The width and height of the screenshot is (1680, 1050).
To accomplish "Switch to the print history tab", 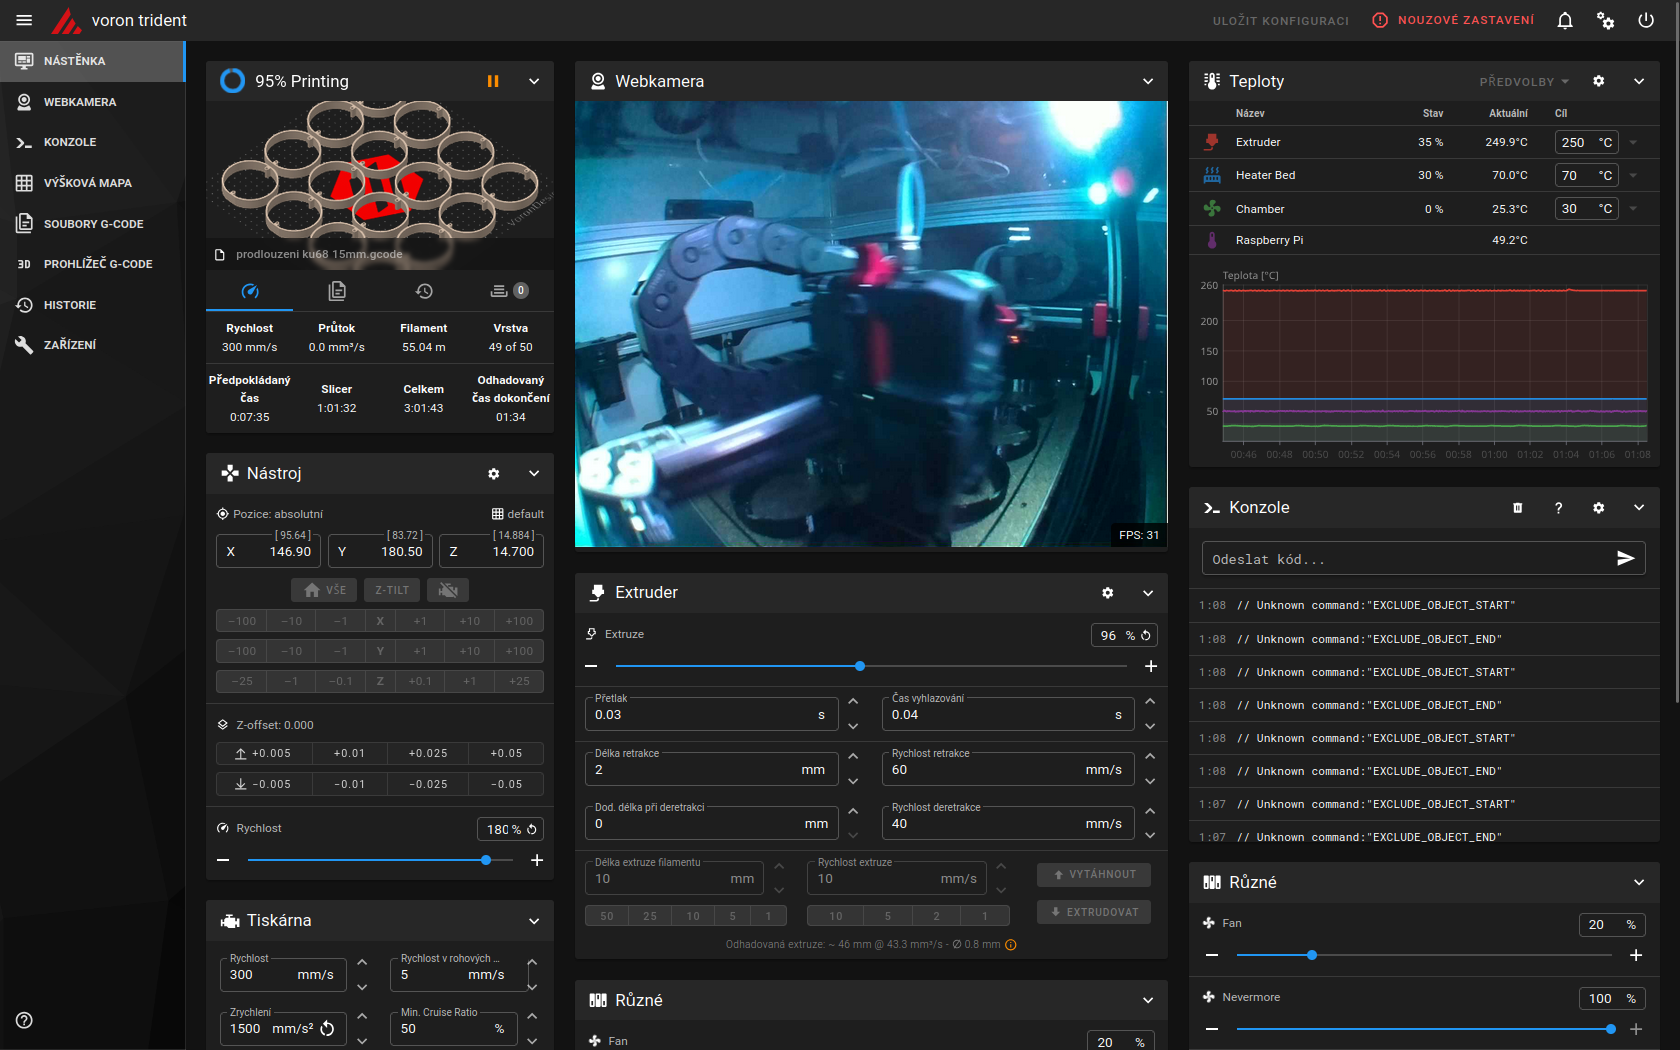I will (424, 291).
